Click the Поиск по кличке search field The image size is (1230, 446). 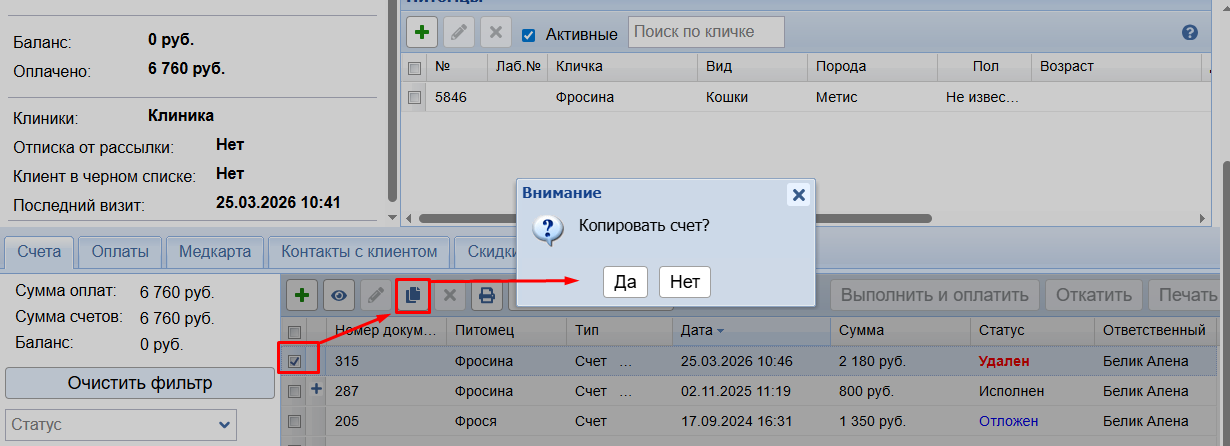click(x=706, y=33)
